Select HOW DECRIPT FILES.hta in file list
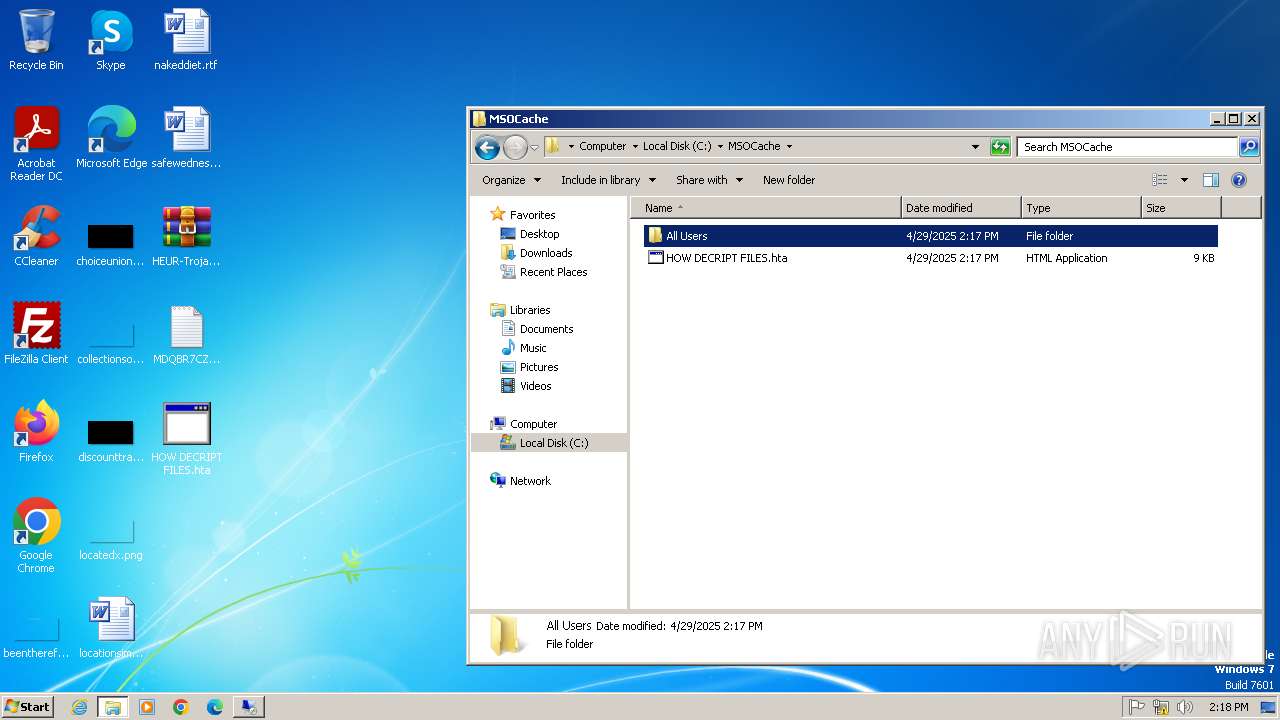 (931, 258)
